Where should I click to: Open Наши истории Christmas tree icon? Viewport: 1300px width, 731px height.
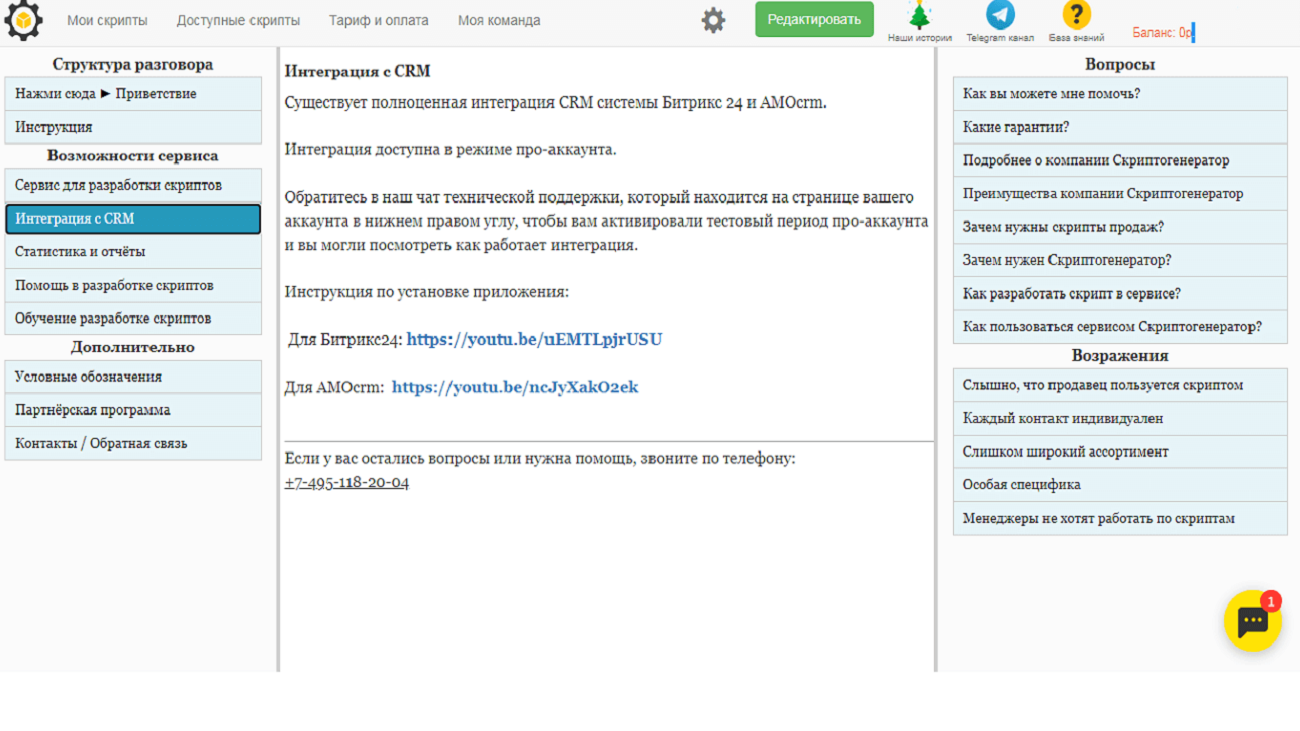pos(919,16)
